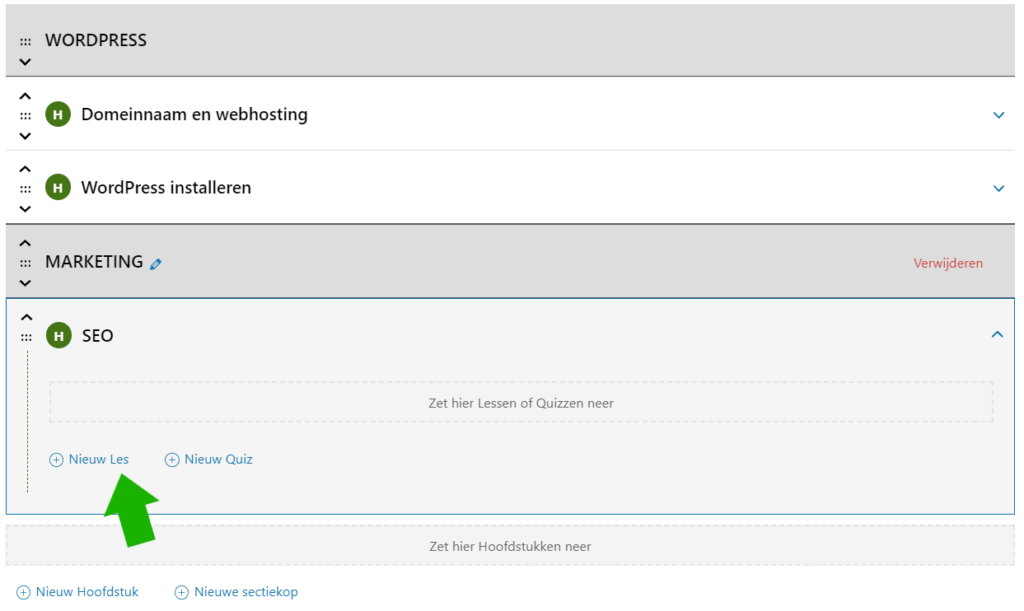Click the green H icon for SEO
This screenshot has width=1024, height=611.
pyautogui.click(x=59, y=336)
